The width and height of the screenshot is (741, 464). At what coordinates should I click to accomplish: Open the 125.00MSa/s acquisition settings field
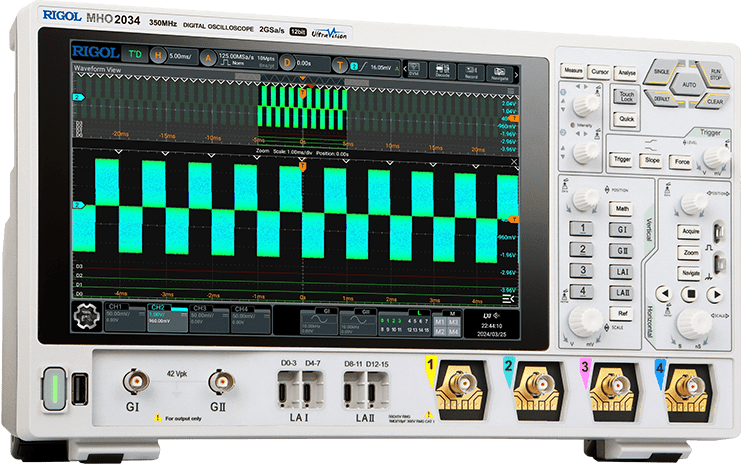[246, 60]
